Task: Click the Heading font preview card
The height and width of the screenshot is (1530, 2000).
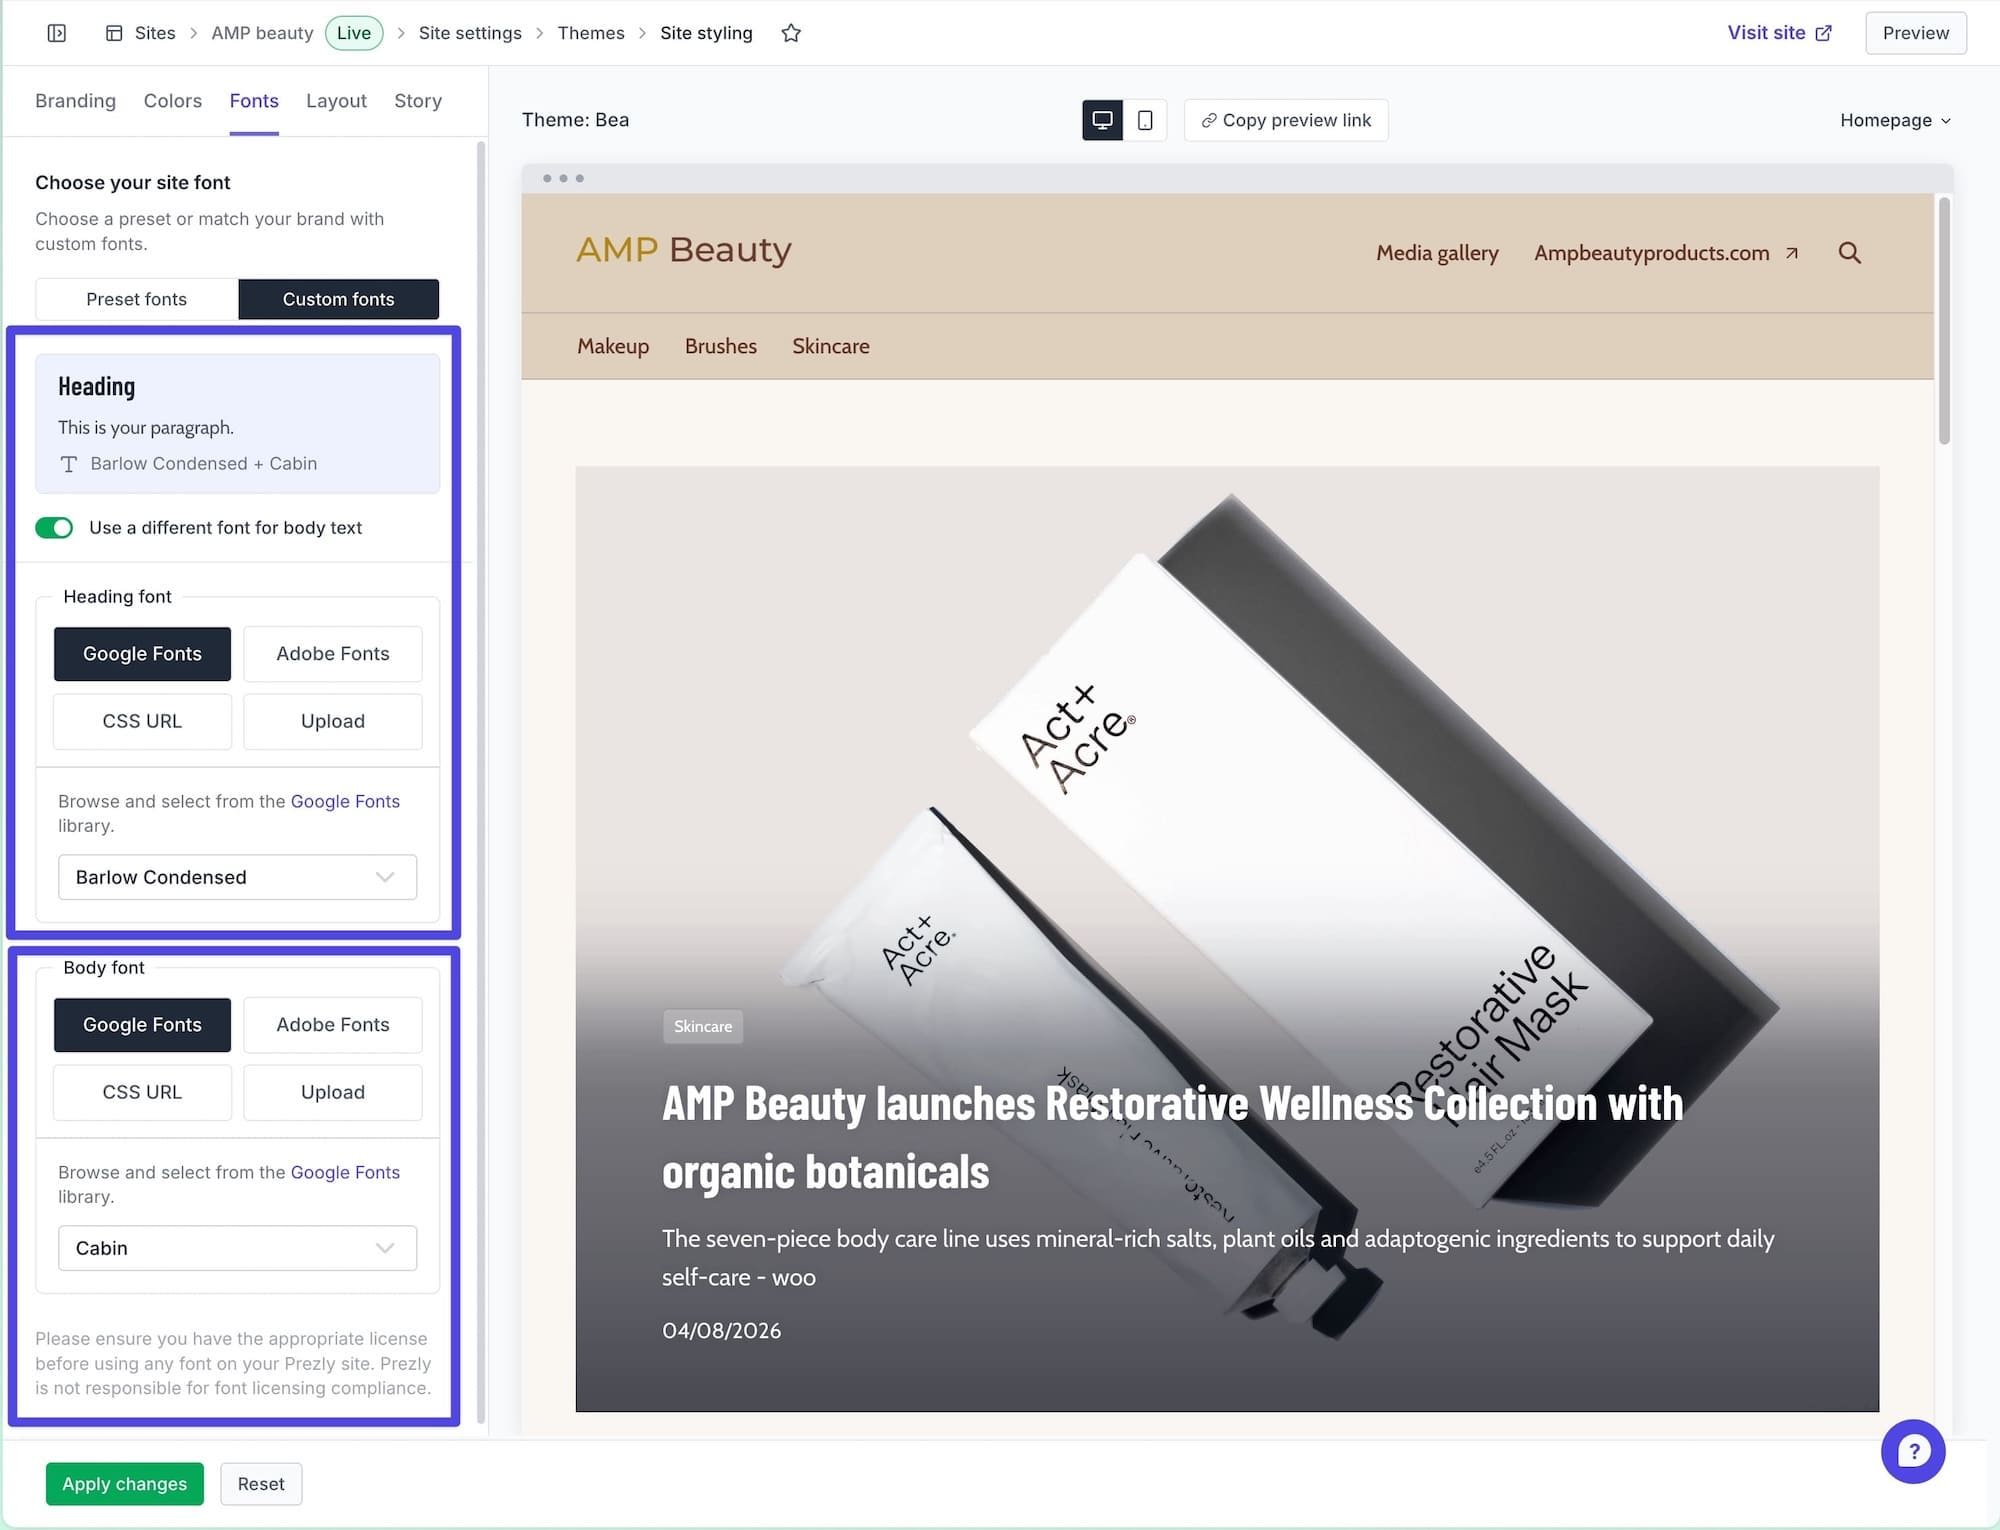Action: click(237, 423)
